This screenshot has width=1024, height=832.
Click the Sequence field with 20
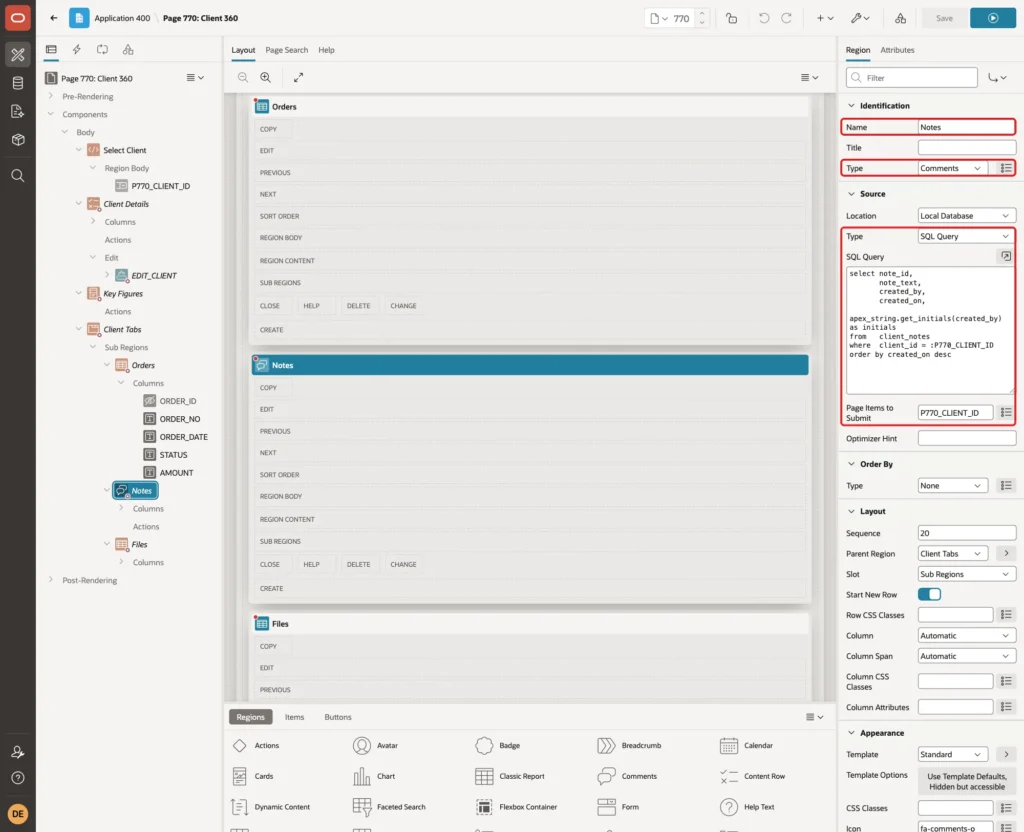(x=966, y=534)
